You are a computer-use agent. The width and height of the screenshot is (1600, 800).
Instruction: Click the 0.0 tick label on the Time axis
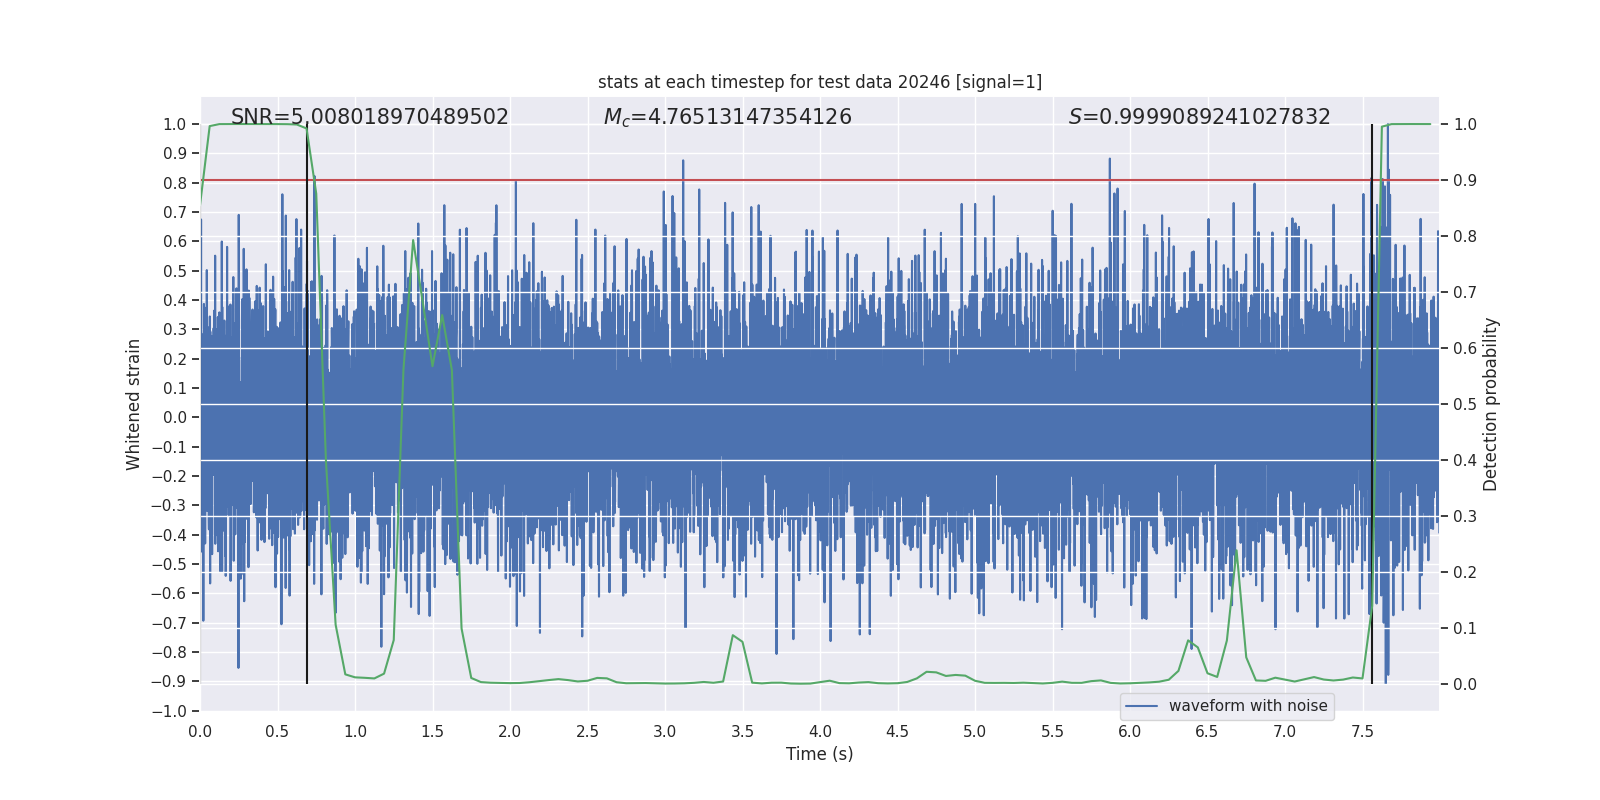201,731
